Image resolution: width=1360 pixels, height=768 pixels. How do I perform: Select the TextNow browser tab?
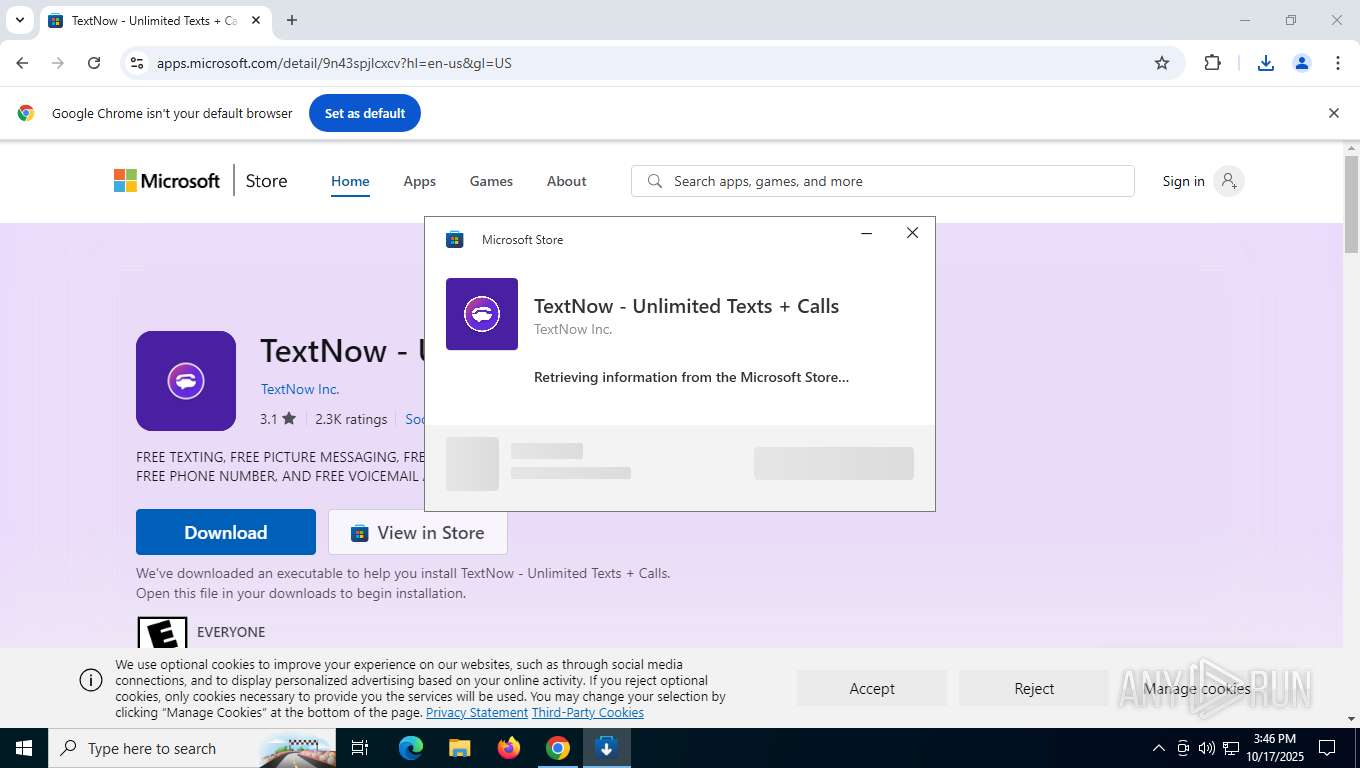point(155,20)
